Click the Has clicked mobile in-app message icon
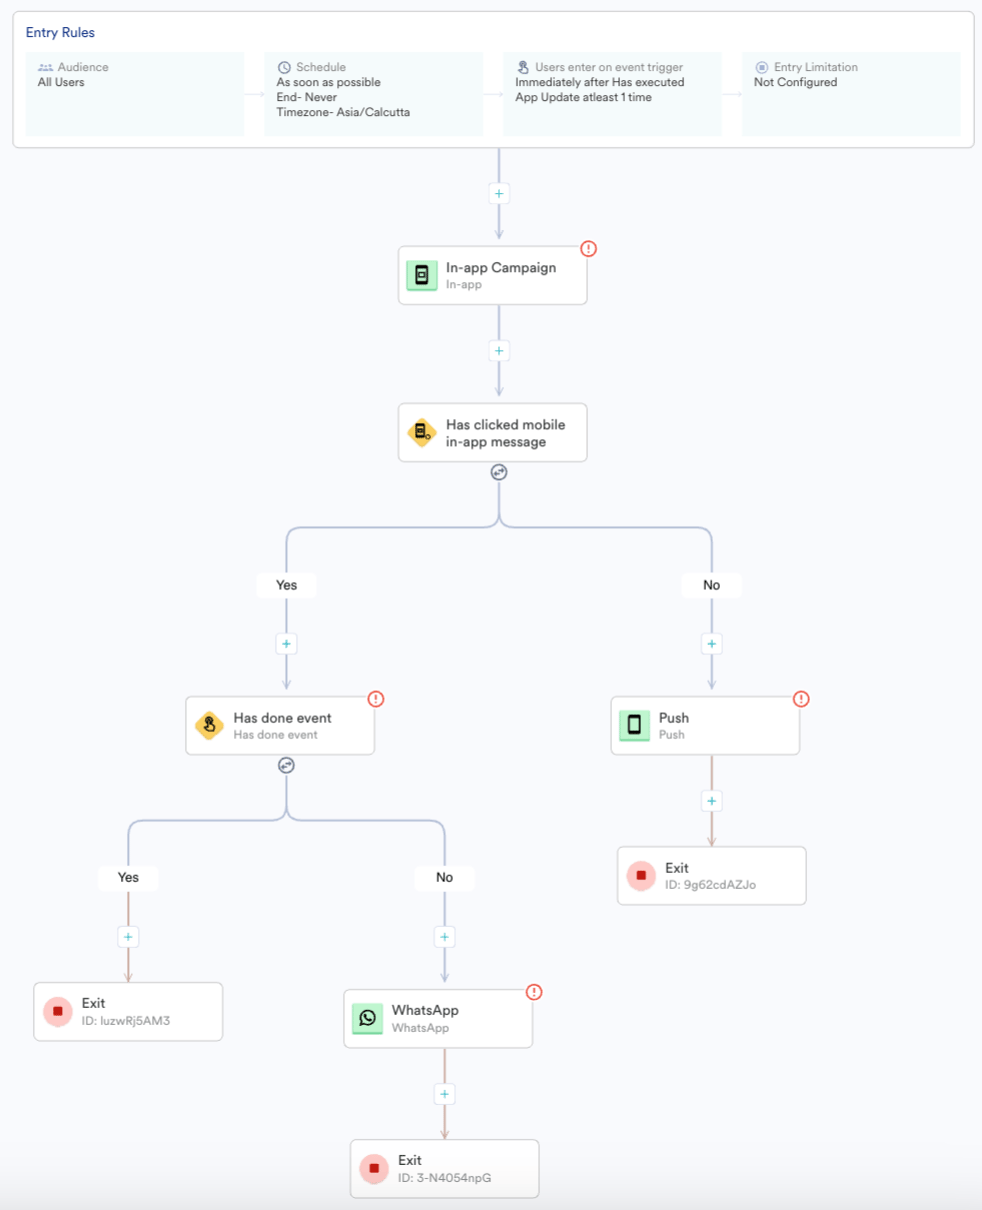The width and height of the screenshot is (982, 1210). [422, 432]
